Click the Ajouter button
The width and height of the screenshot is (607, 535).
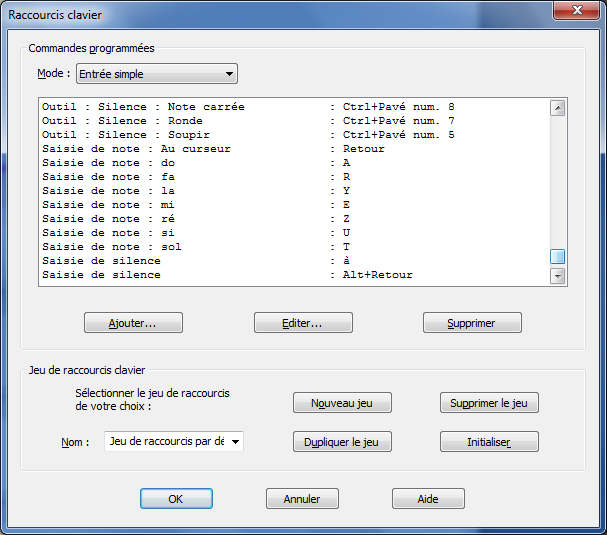coord(133,323)
